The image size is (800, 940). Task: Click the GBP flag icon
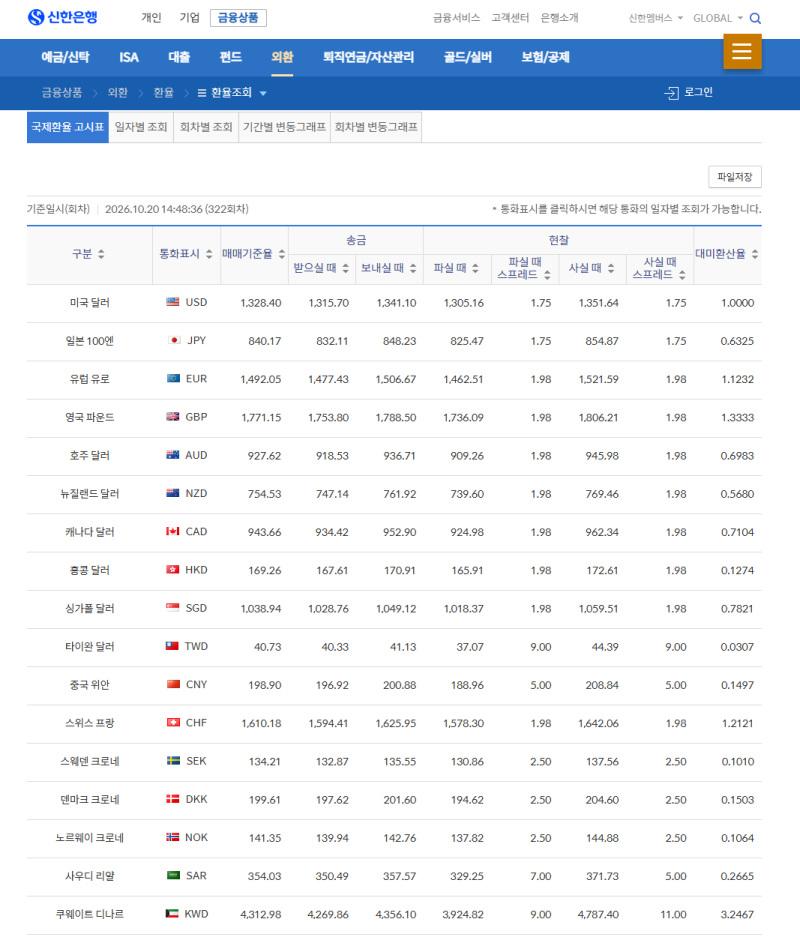point(173,417)
